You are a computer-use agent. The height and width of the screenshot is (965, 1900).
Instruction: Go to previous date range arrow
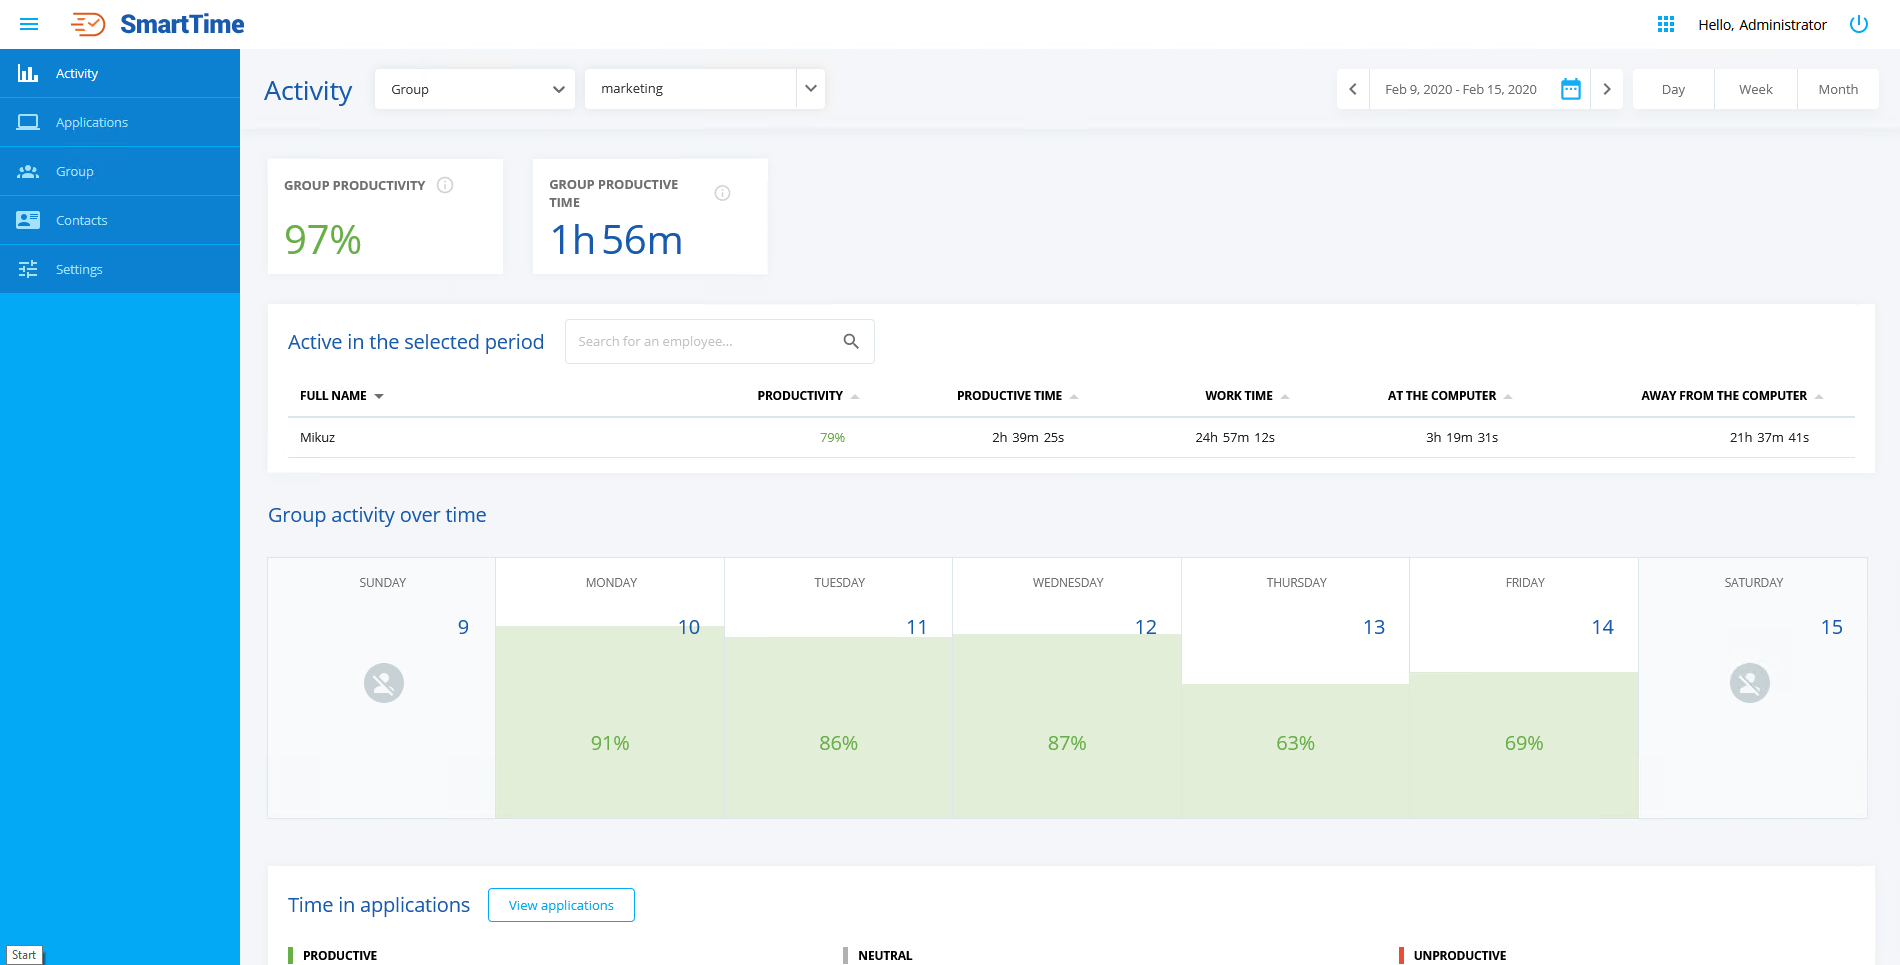coord(1353,89)
